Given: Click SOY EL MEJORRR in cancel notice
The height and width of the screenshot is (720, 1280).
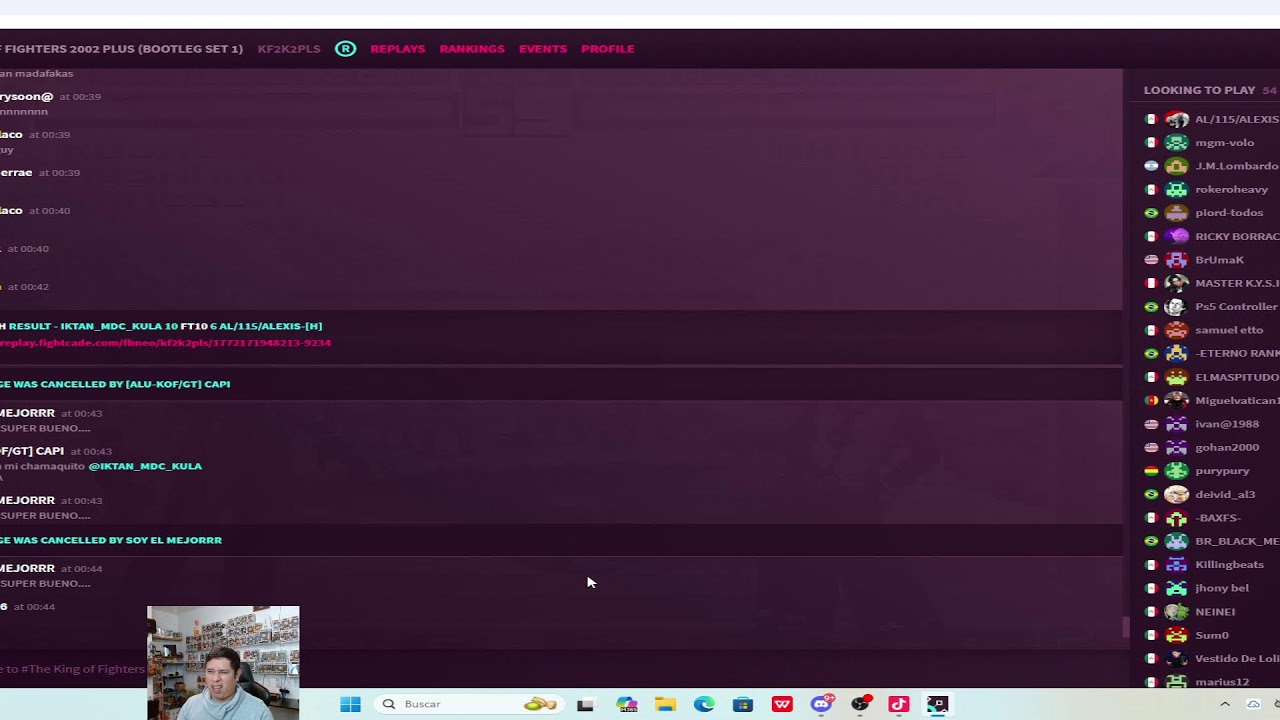Looking at the screenshot, I should click(x=172, y=540).
